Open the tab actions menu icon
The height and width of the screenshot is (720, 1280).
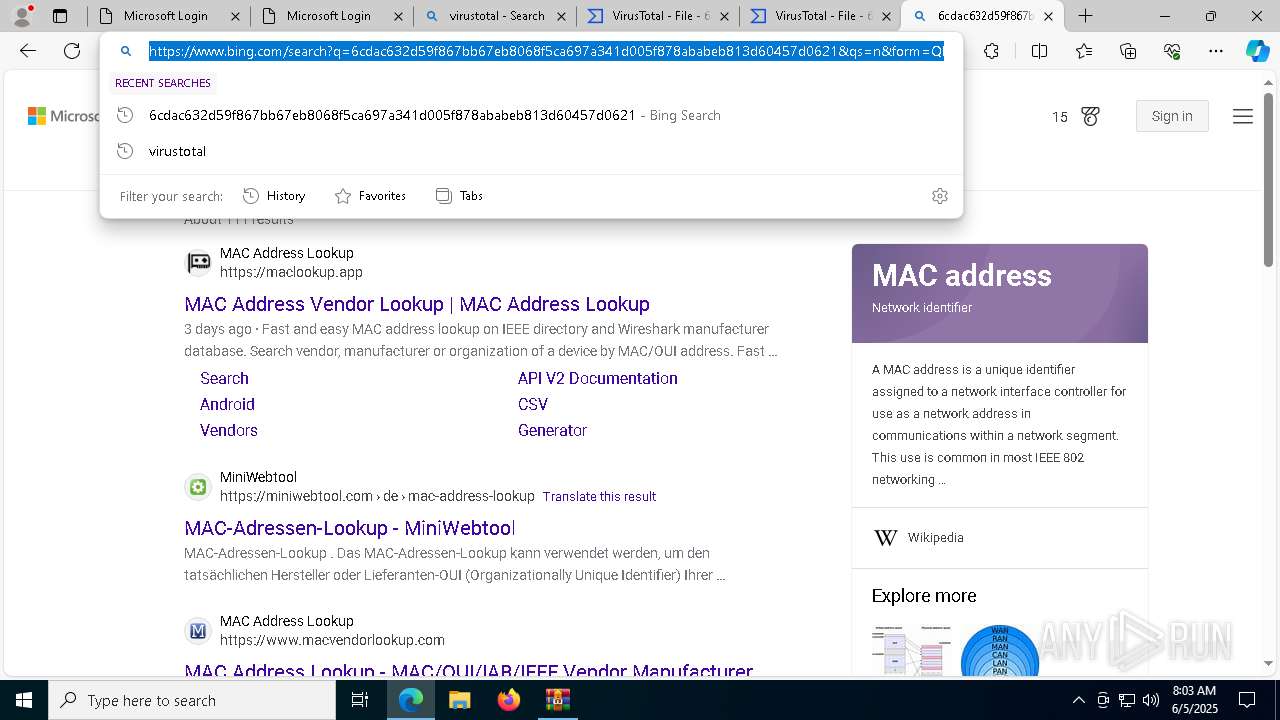[60, 16]
